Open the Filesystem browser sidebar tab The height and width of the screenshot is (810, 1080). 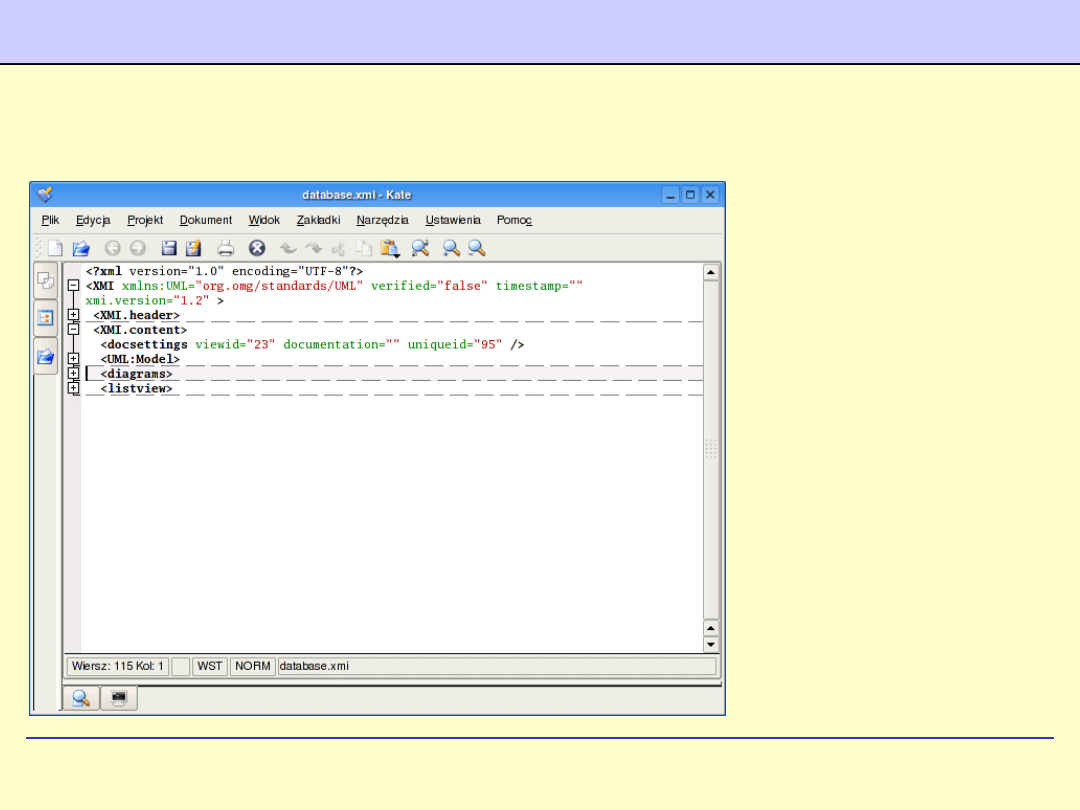[x=46, y=355]
